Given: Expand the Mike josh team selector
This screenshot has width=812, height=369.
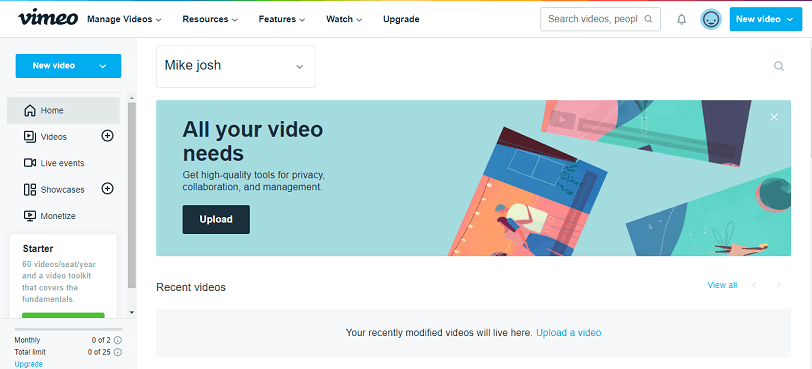Looking at the screenshot, I should [236, 66].
